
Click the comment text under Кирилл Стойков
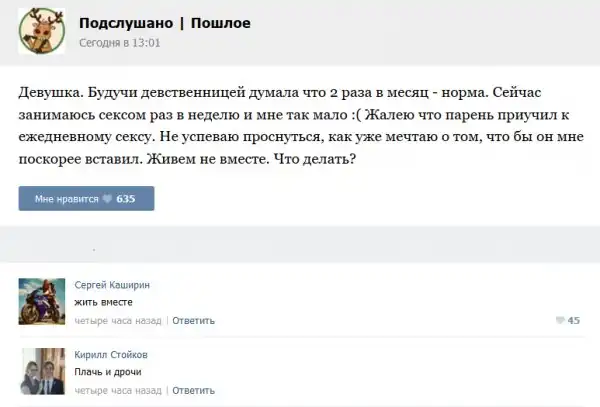point(108,372)
